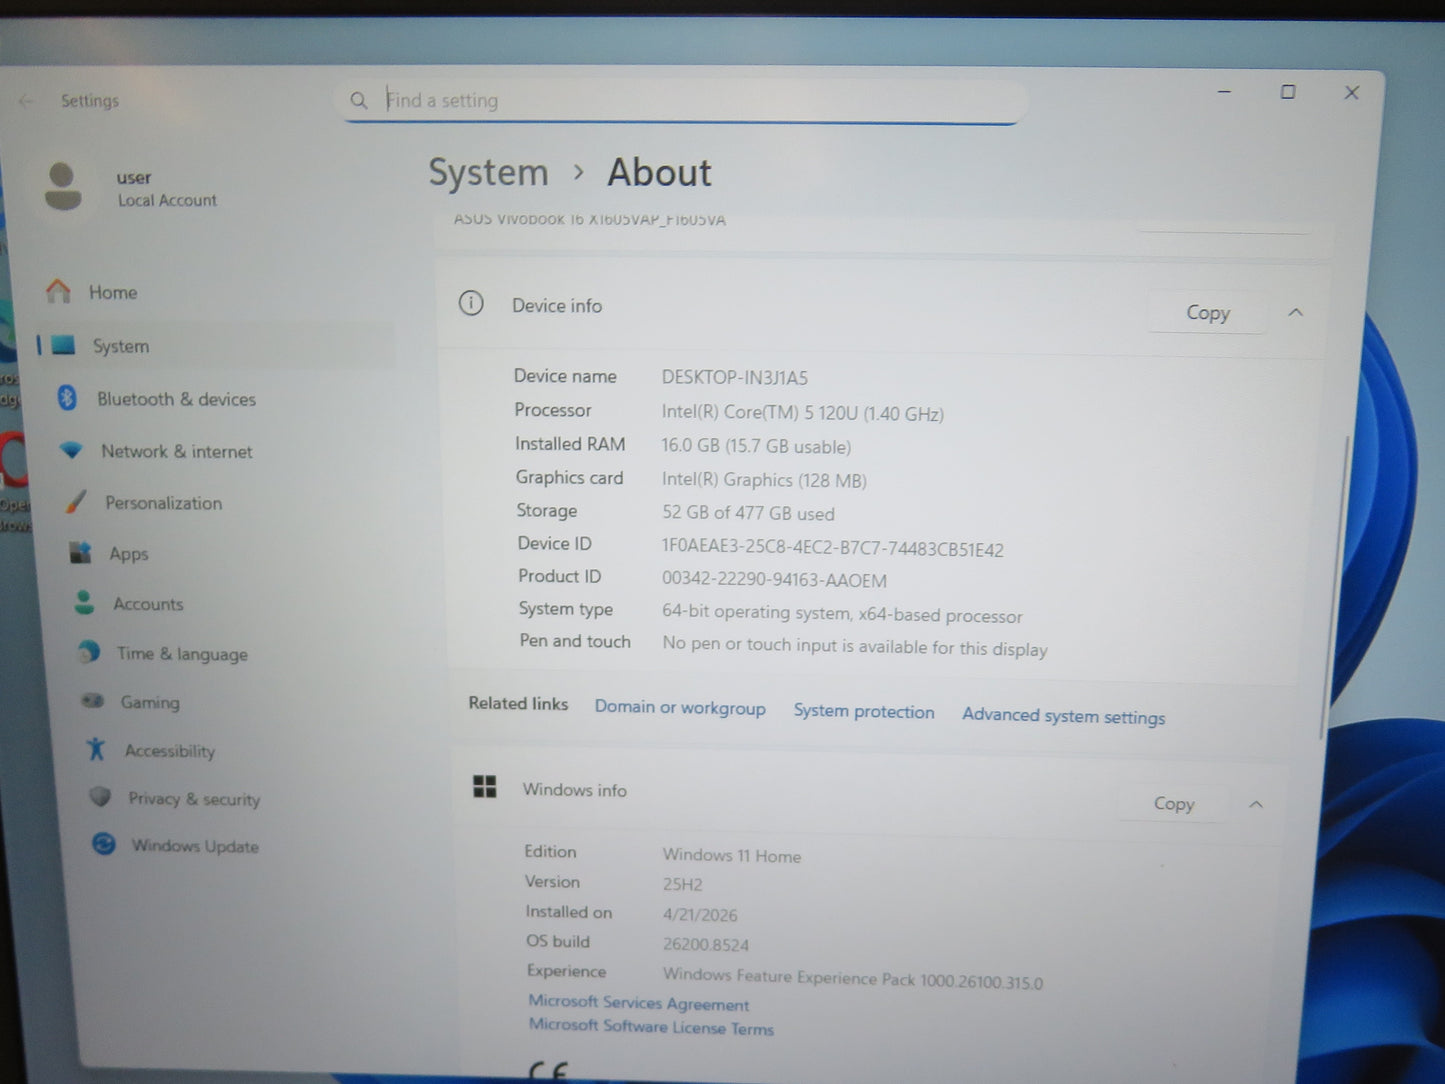1445x1084 pixels.
Task: Click OS build value 26200.8524
Action: coord(705,944)
